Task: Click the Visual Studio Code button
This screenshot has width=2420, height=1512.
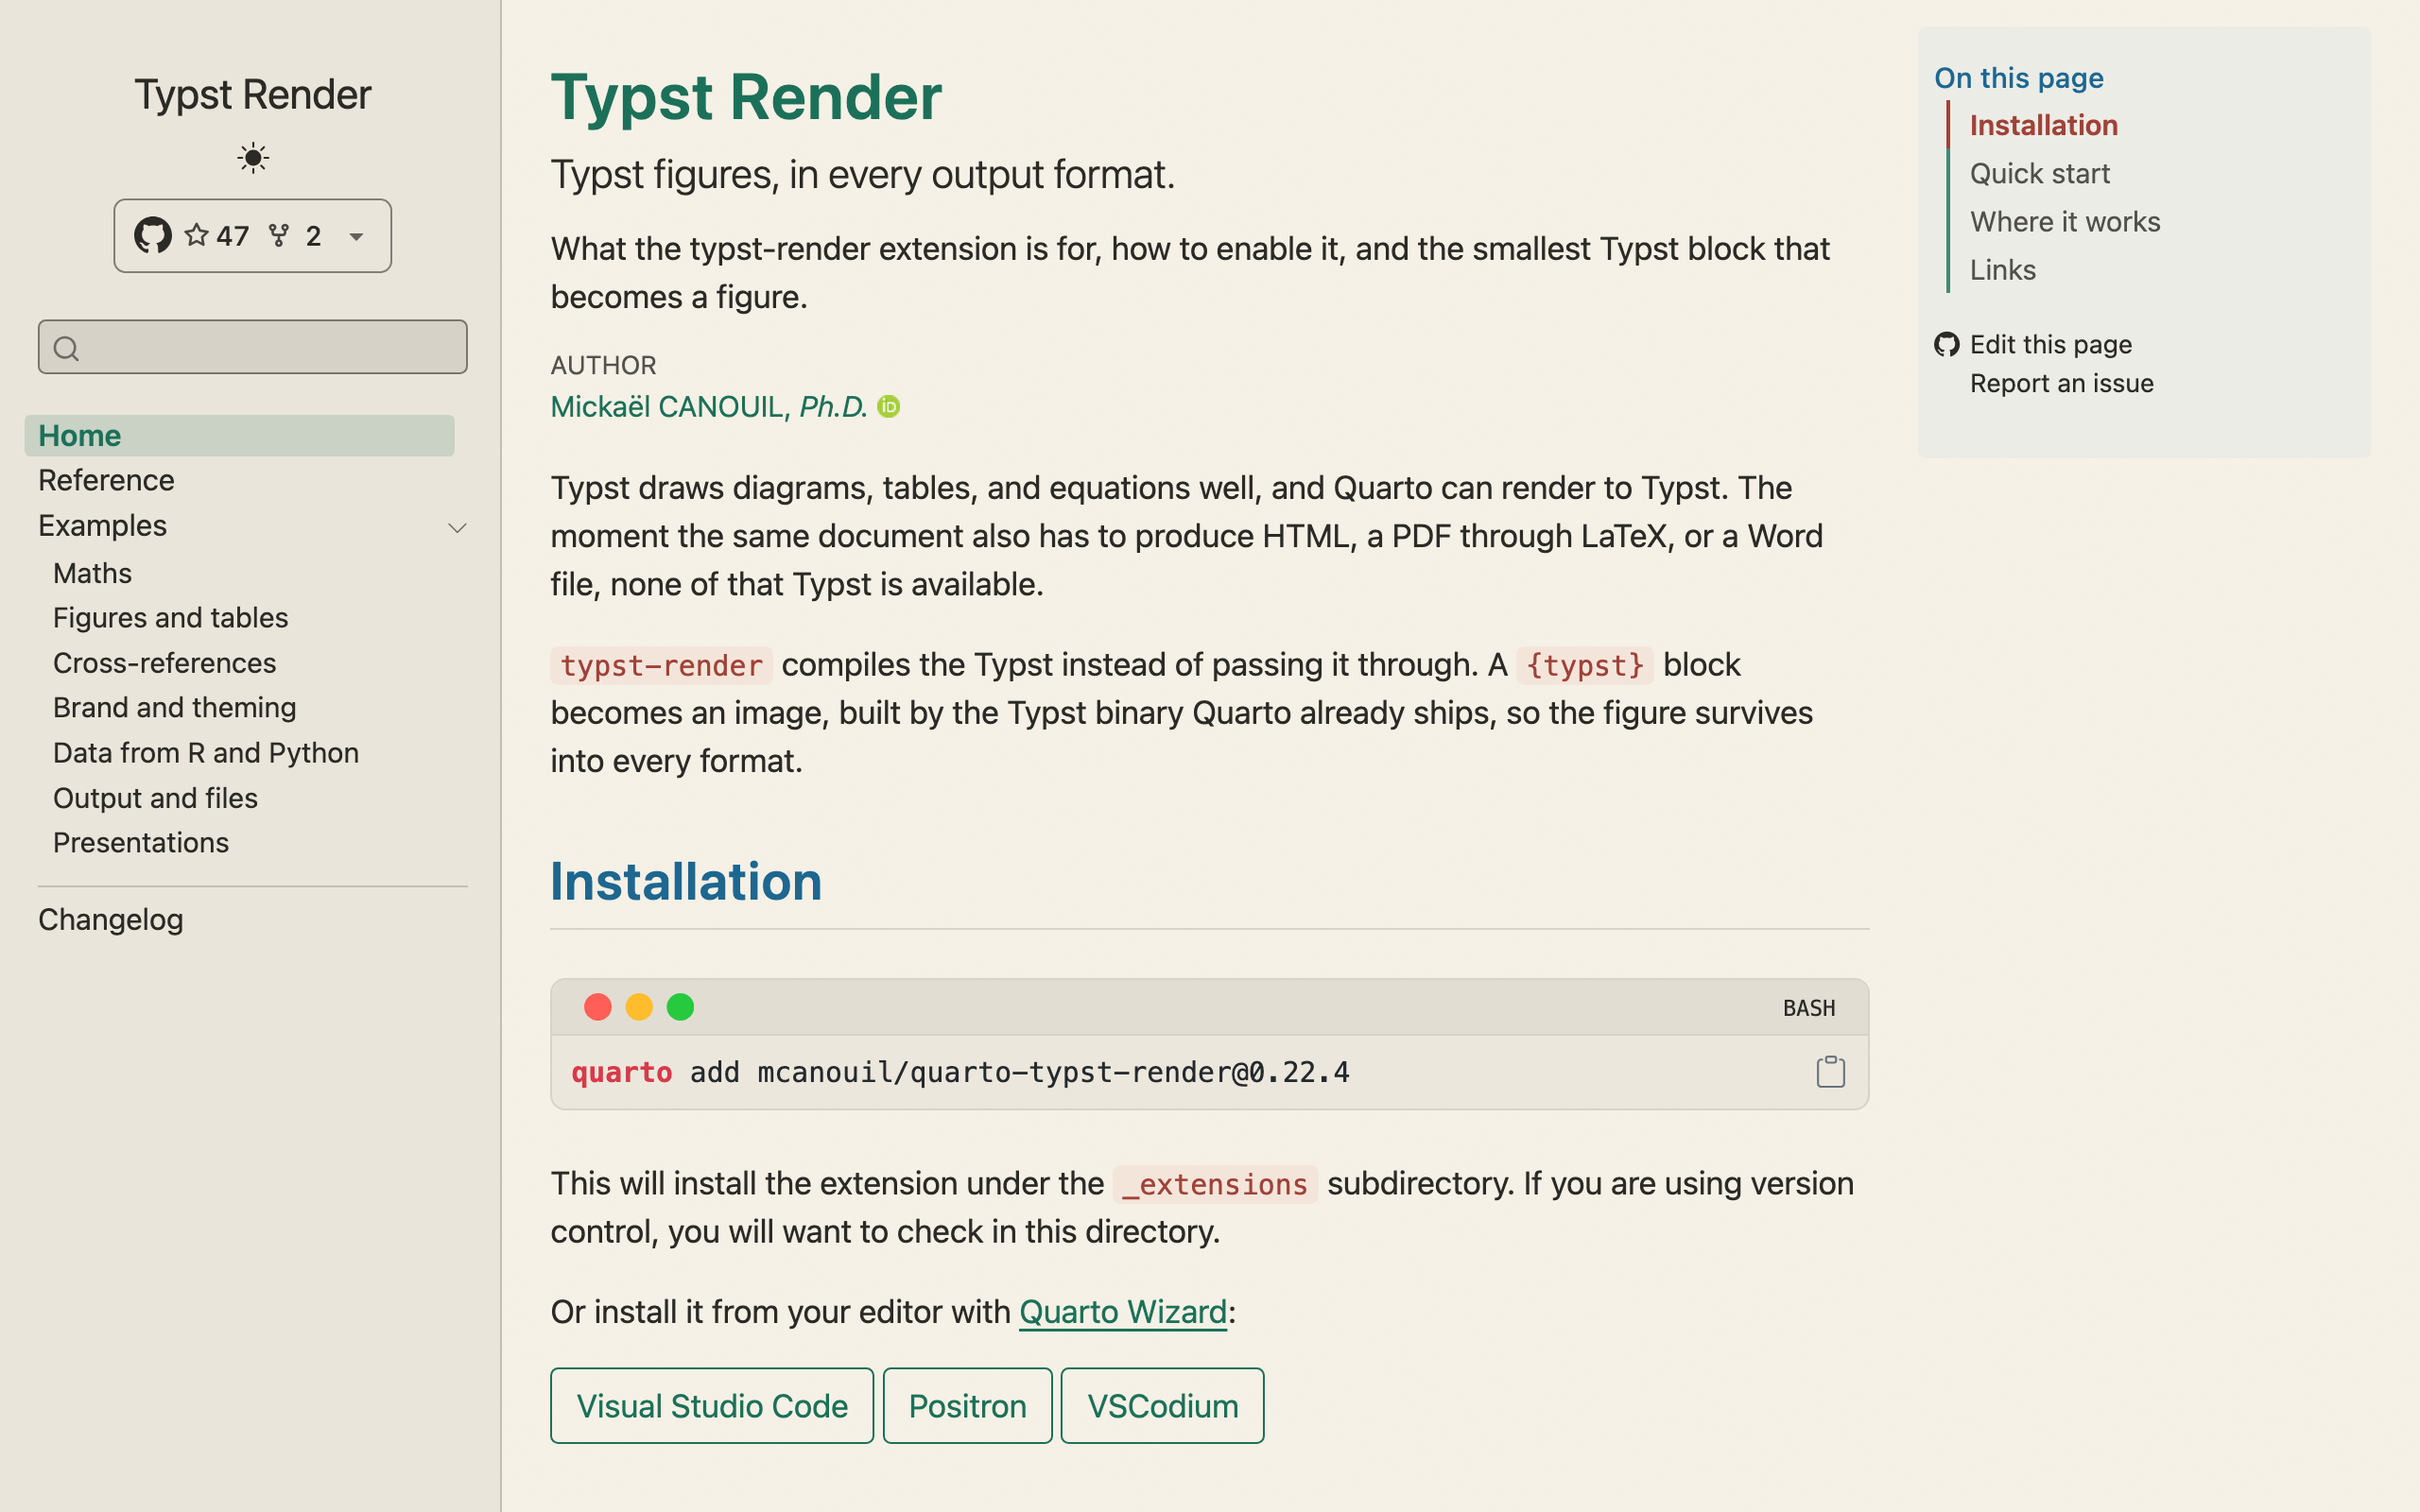Action: (712, 1406)
